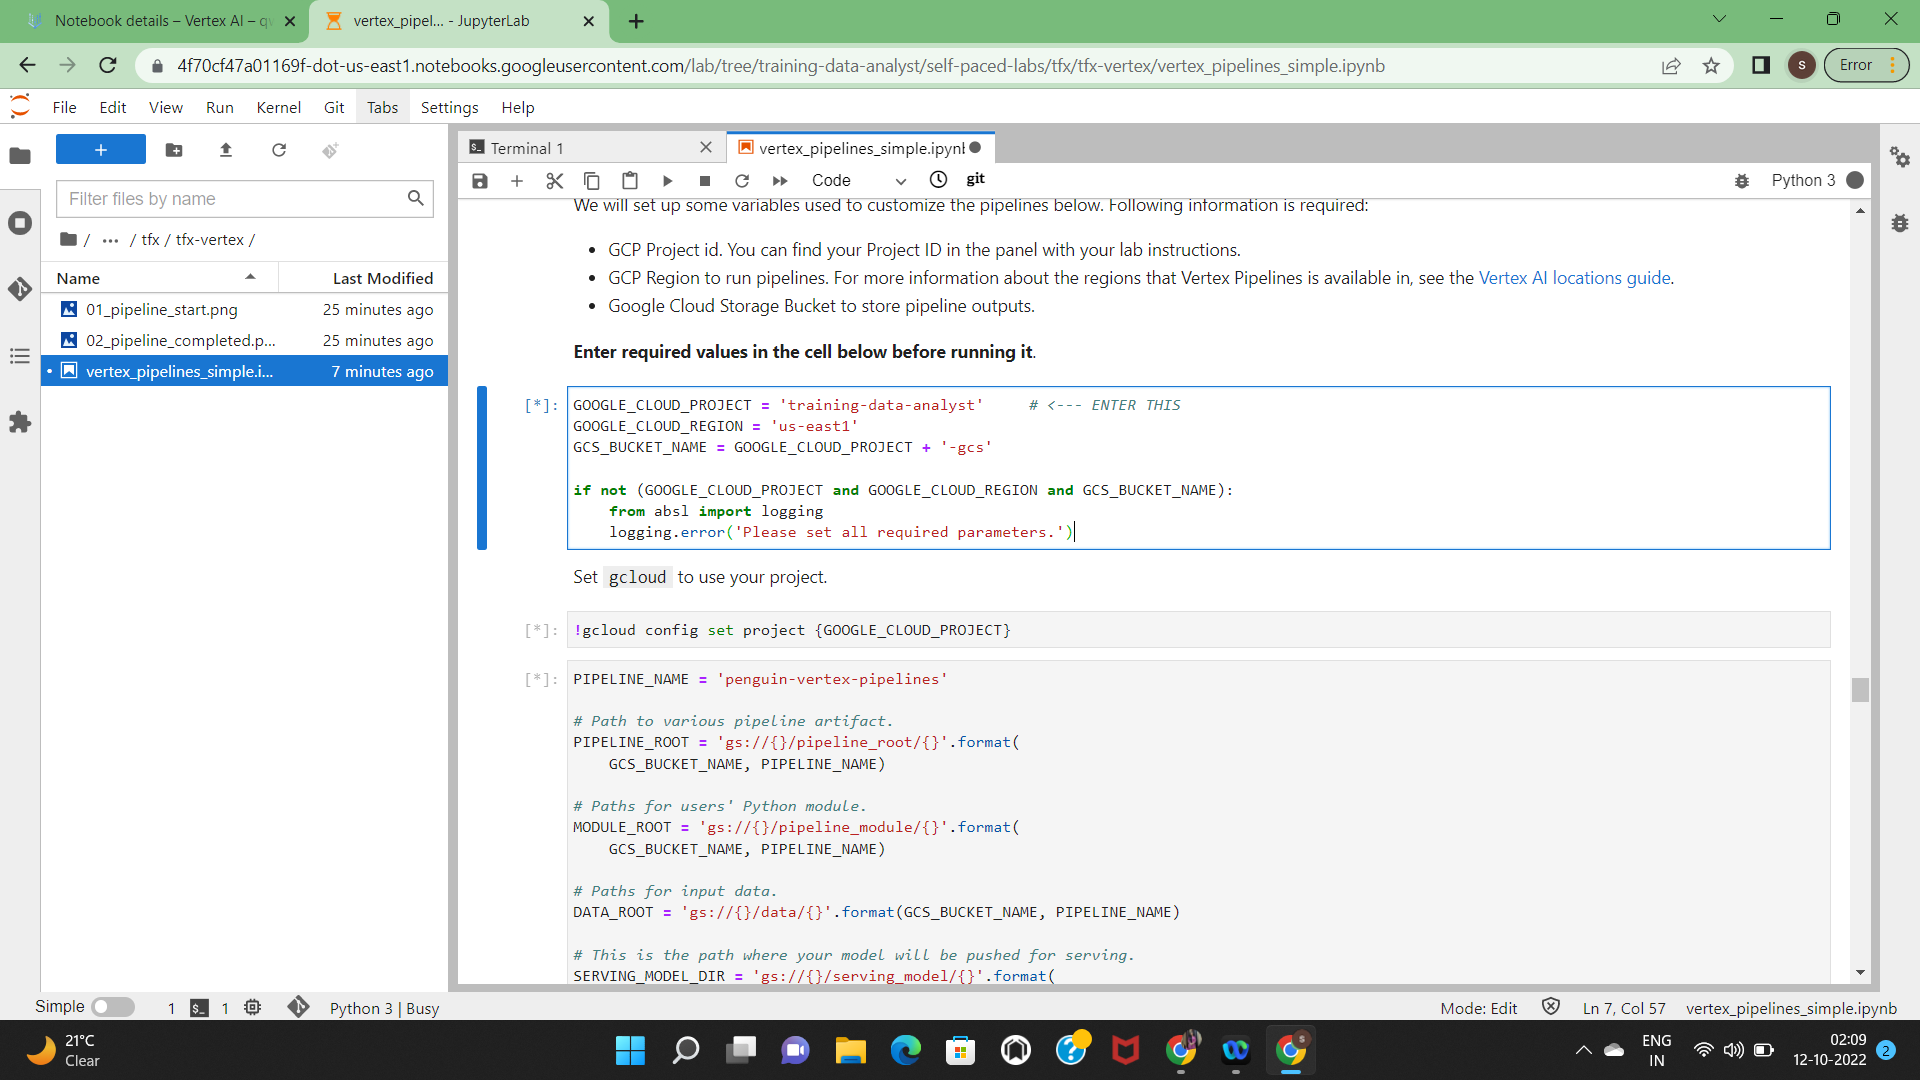
Task: Upload files using the upload icon
Action: point(226,150)
